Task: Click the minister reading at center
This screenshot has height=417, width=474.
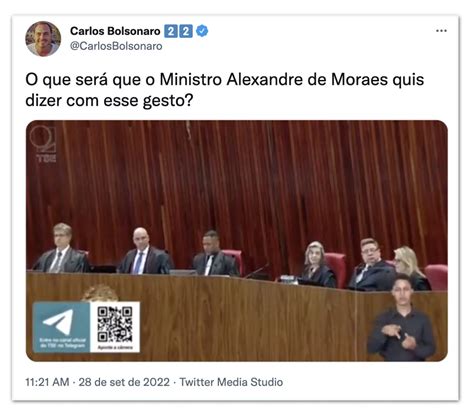Action: (214, 253)
